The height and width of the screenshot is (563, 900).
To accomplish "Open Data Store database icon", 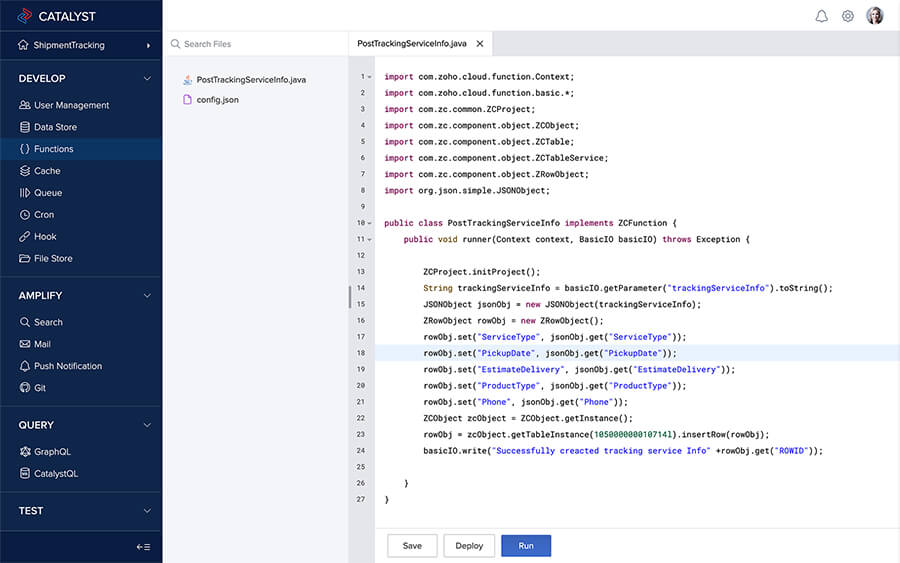I will tap(25, 127).
